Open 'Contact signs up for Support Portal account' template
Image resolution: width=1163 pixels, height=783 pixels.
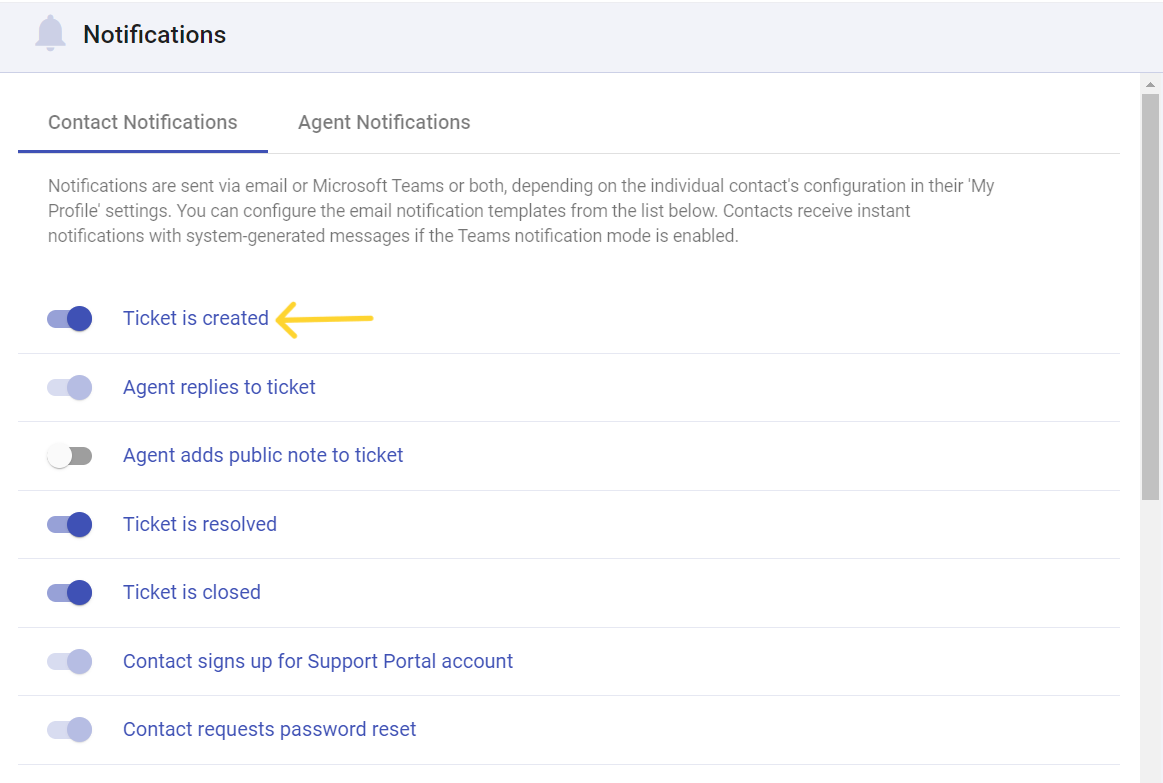(x=317, y=661)
